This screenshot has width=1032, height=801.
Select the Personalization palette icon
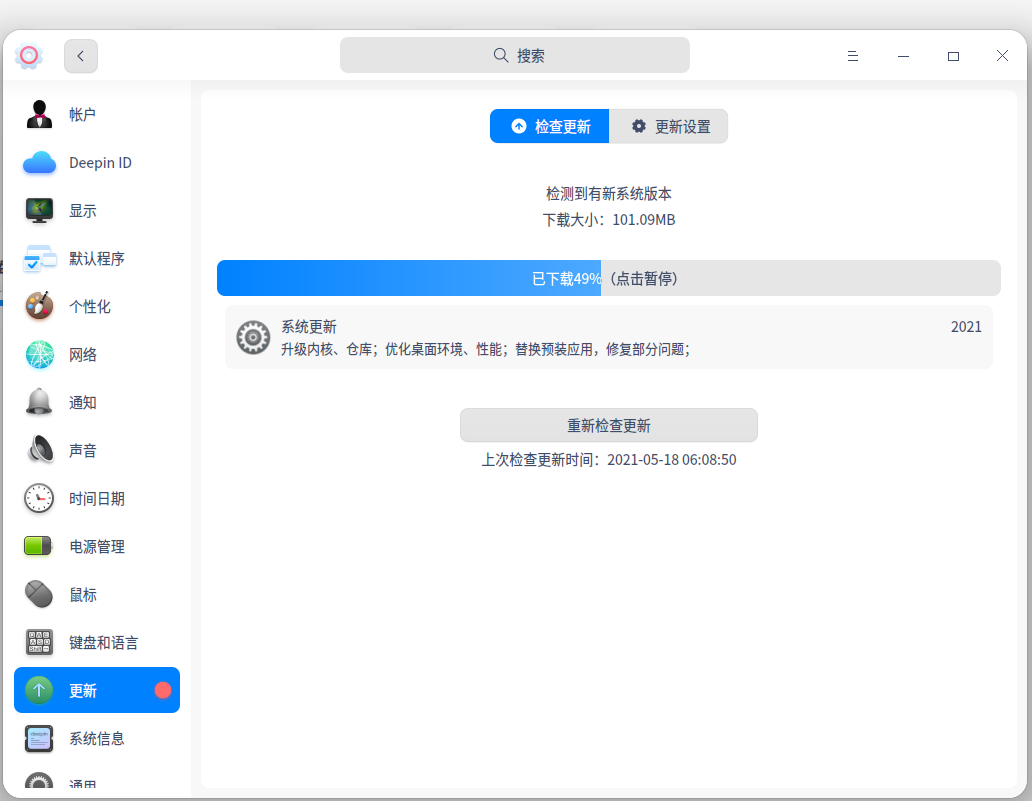click(x=39, y=306)
